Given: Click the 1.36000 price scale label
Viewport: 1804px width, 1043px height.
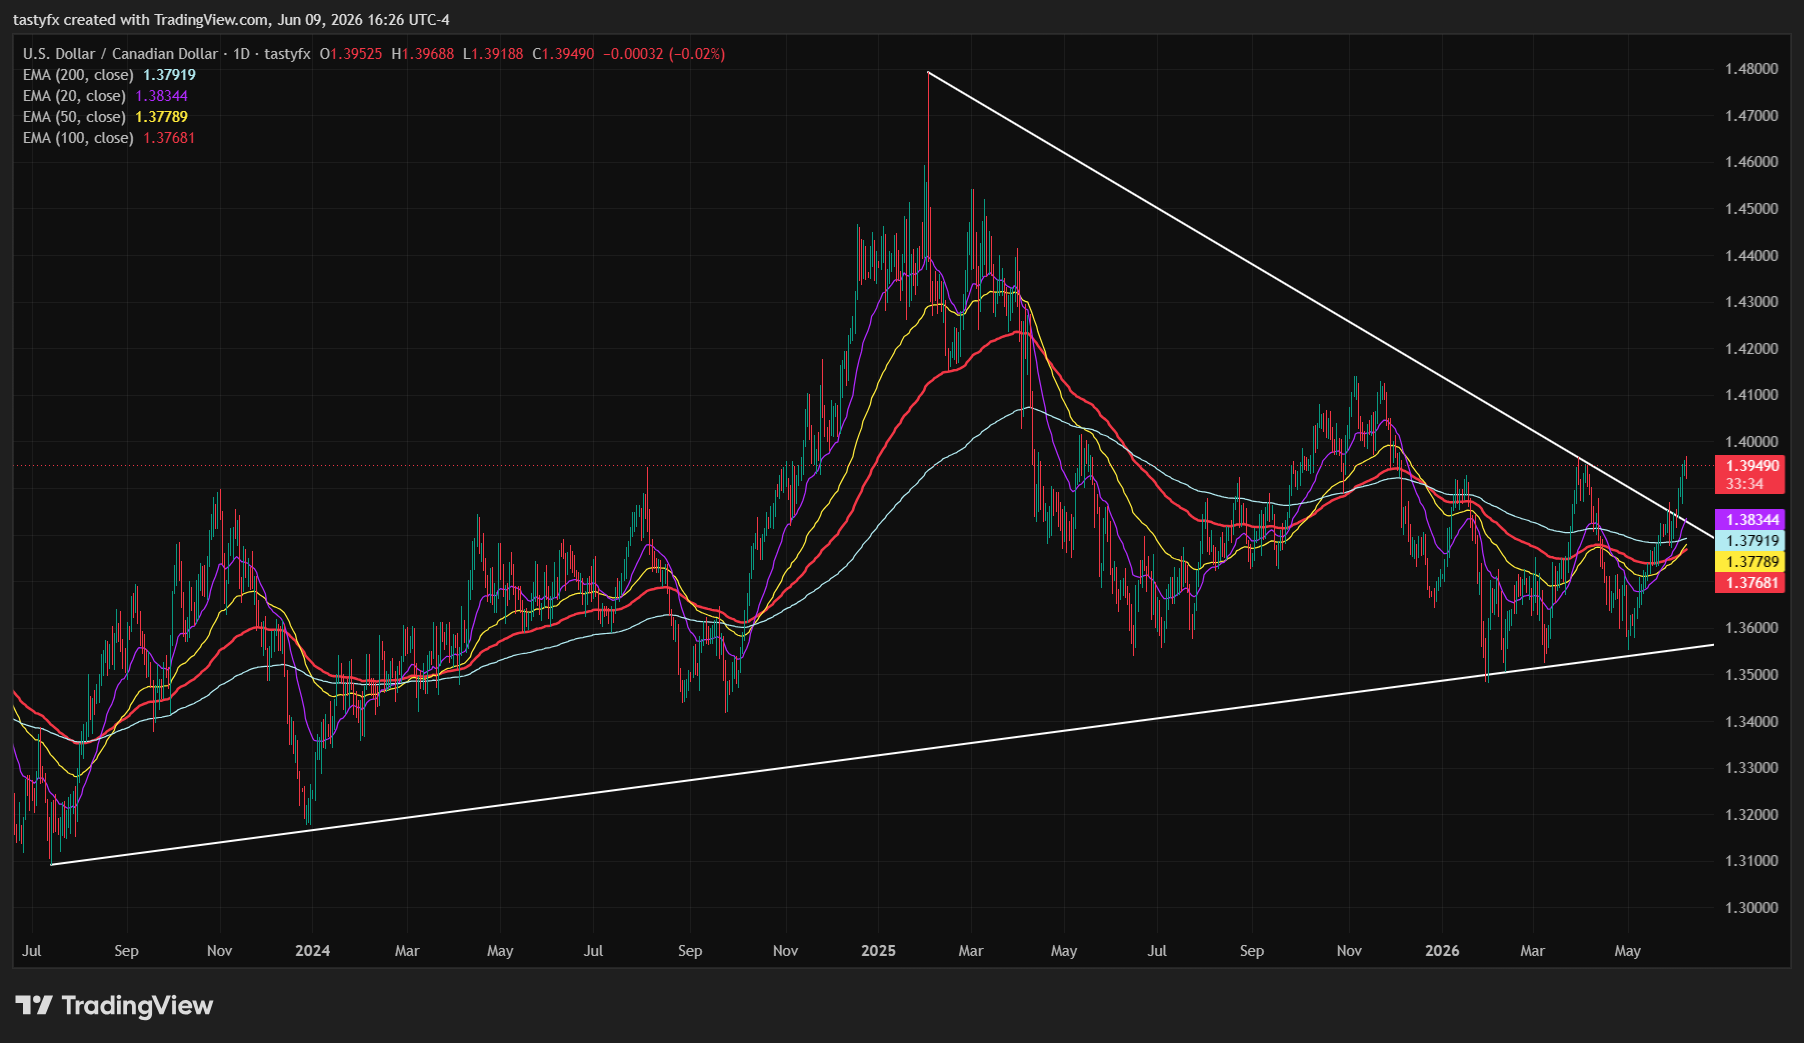Looking at the screenshot, I should click(1752, 628).
